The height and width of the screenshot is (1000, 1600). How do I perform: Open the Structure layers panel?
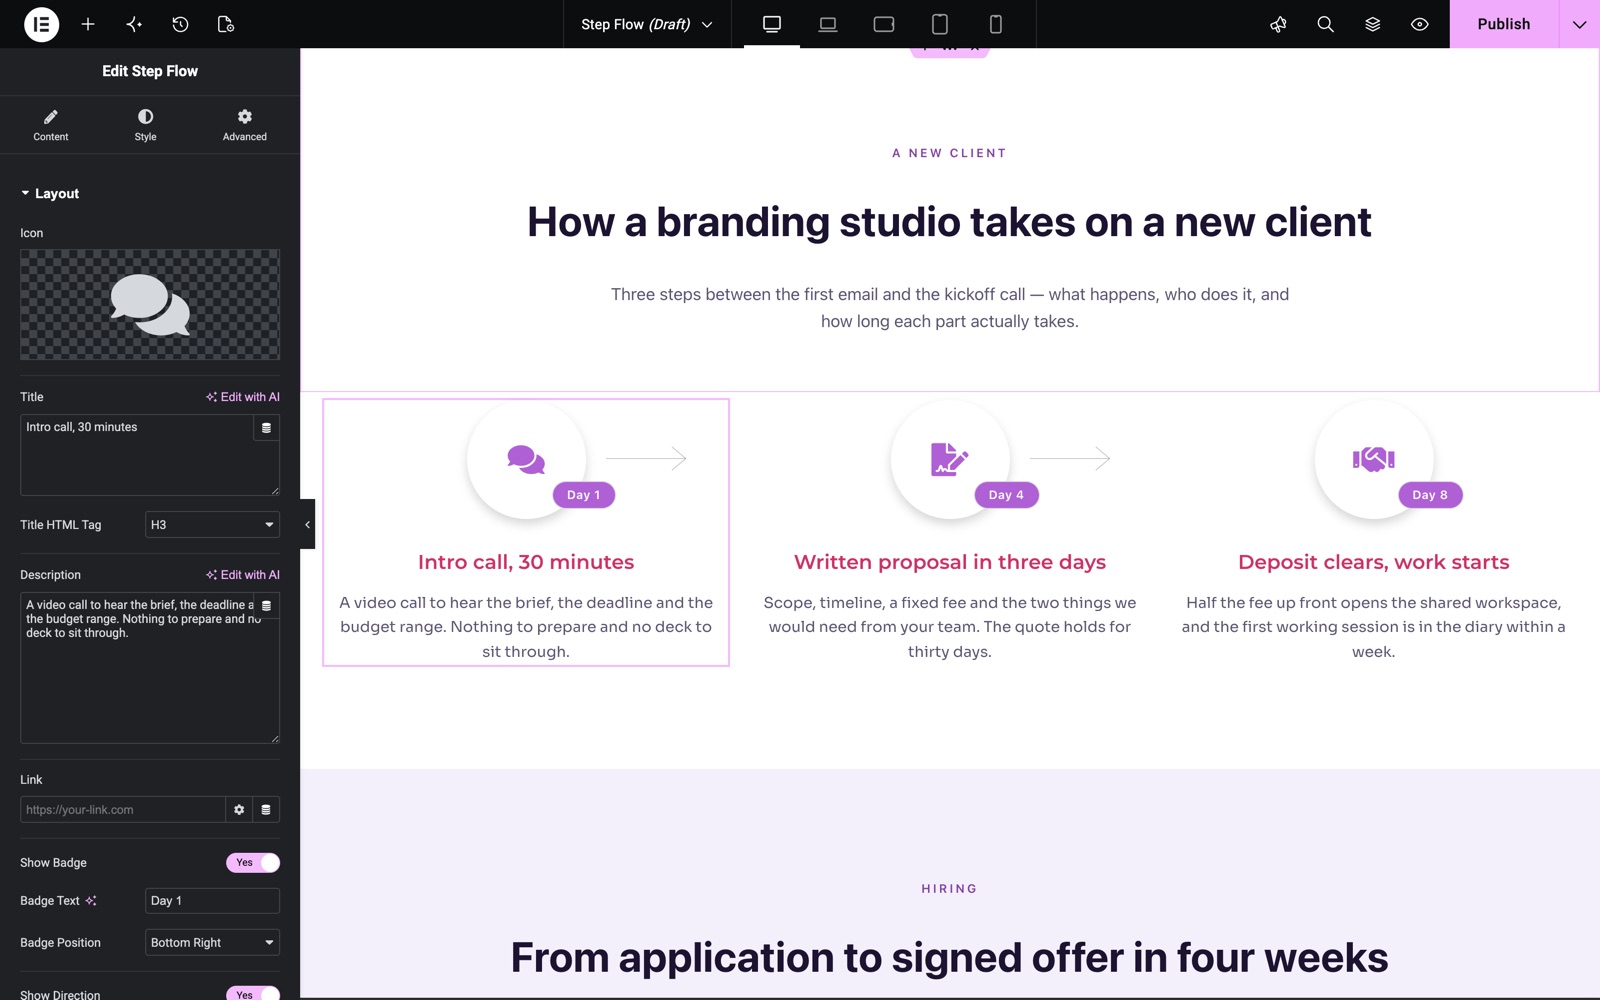(x=1372, y=24)
